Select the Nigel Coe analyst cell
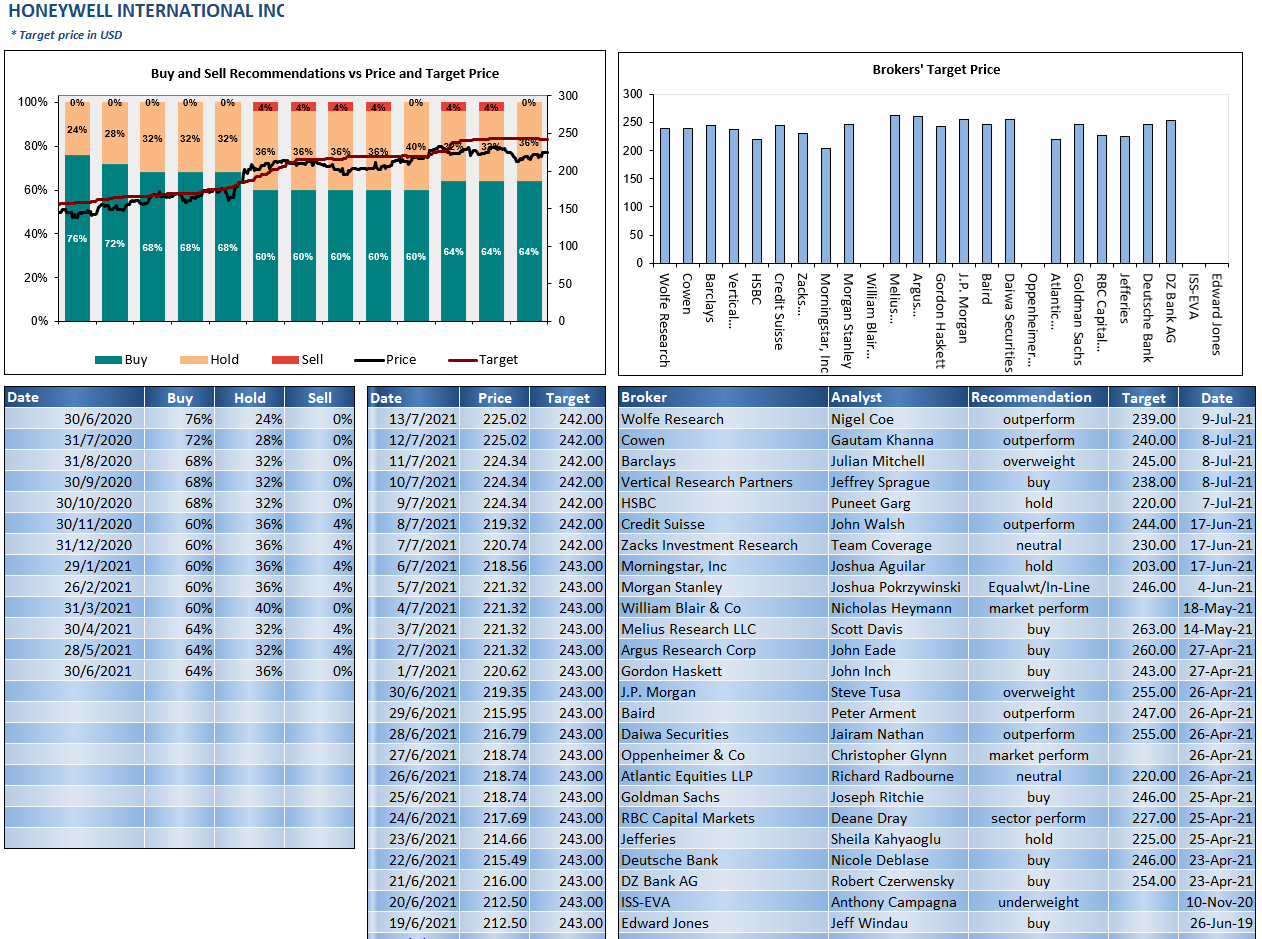Image resolution: width=1262 pixels, height=939 pixels. click(x=862, y=419)
